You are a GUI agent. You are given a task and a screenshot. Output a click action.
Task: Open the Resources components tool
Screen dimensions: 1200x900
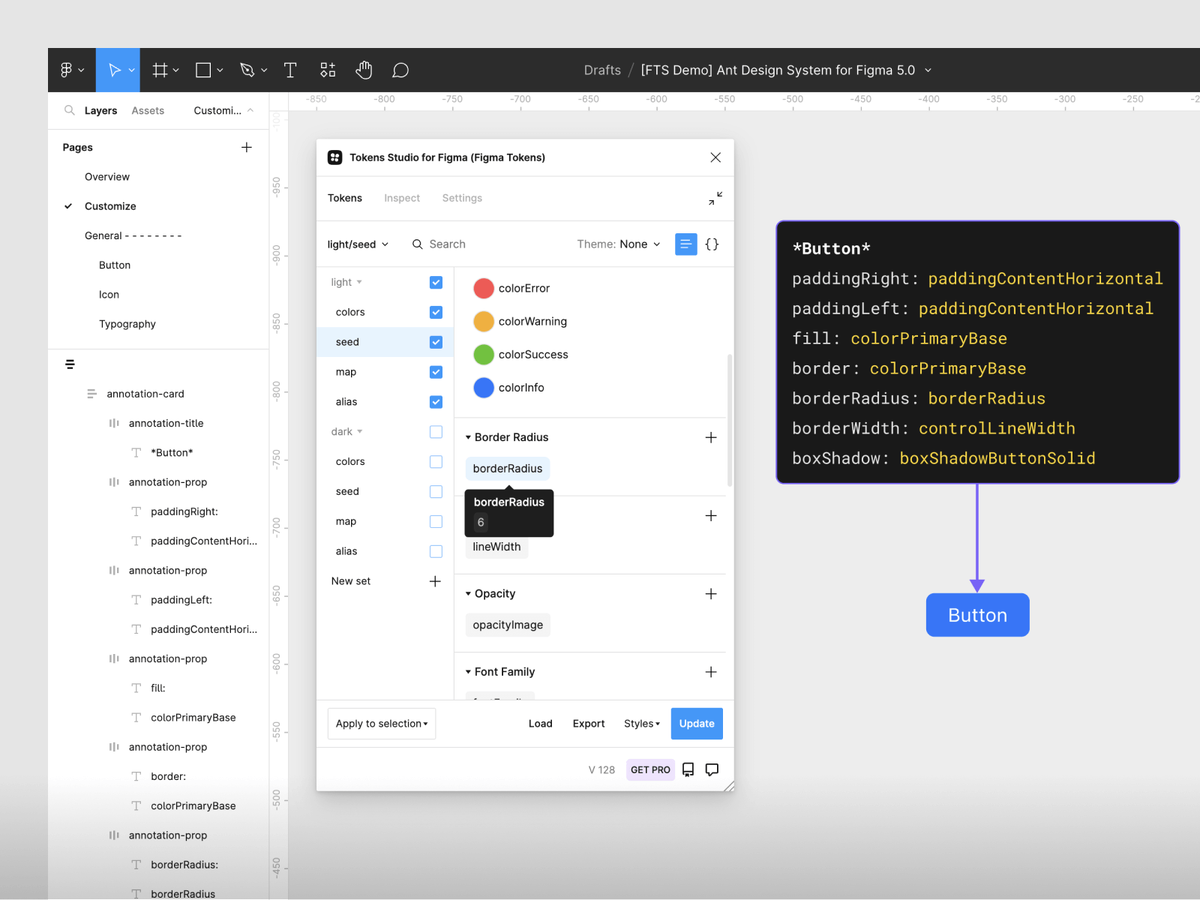(328, 70)
